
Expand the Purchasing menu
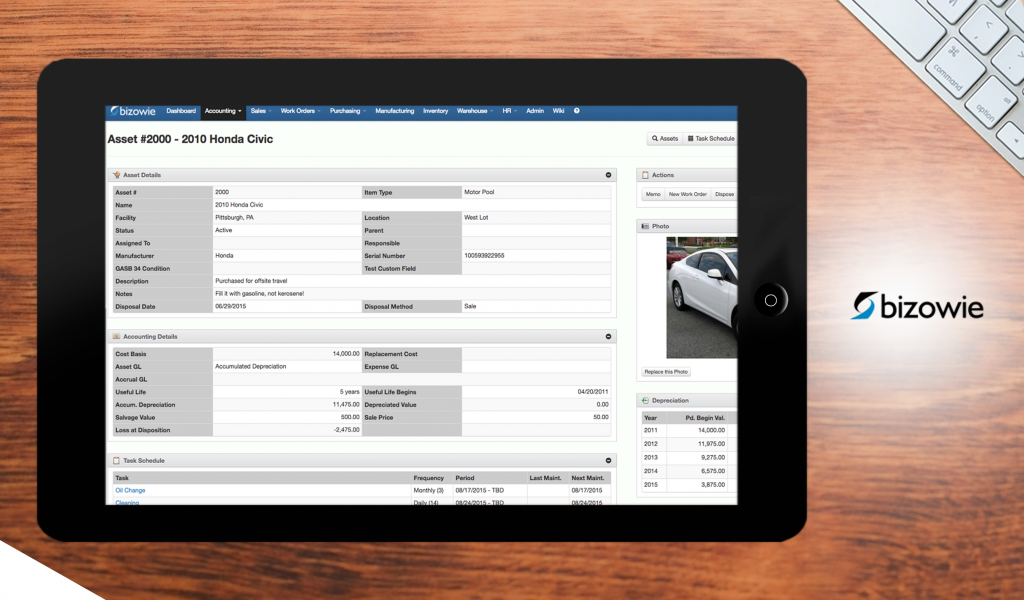click(348, 111)
